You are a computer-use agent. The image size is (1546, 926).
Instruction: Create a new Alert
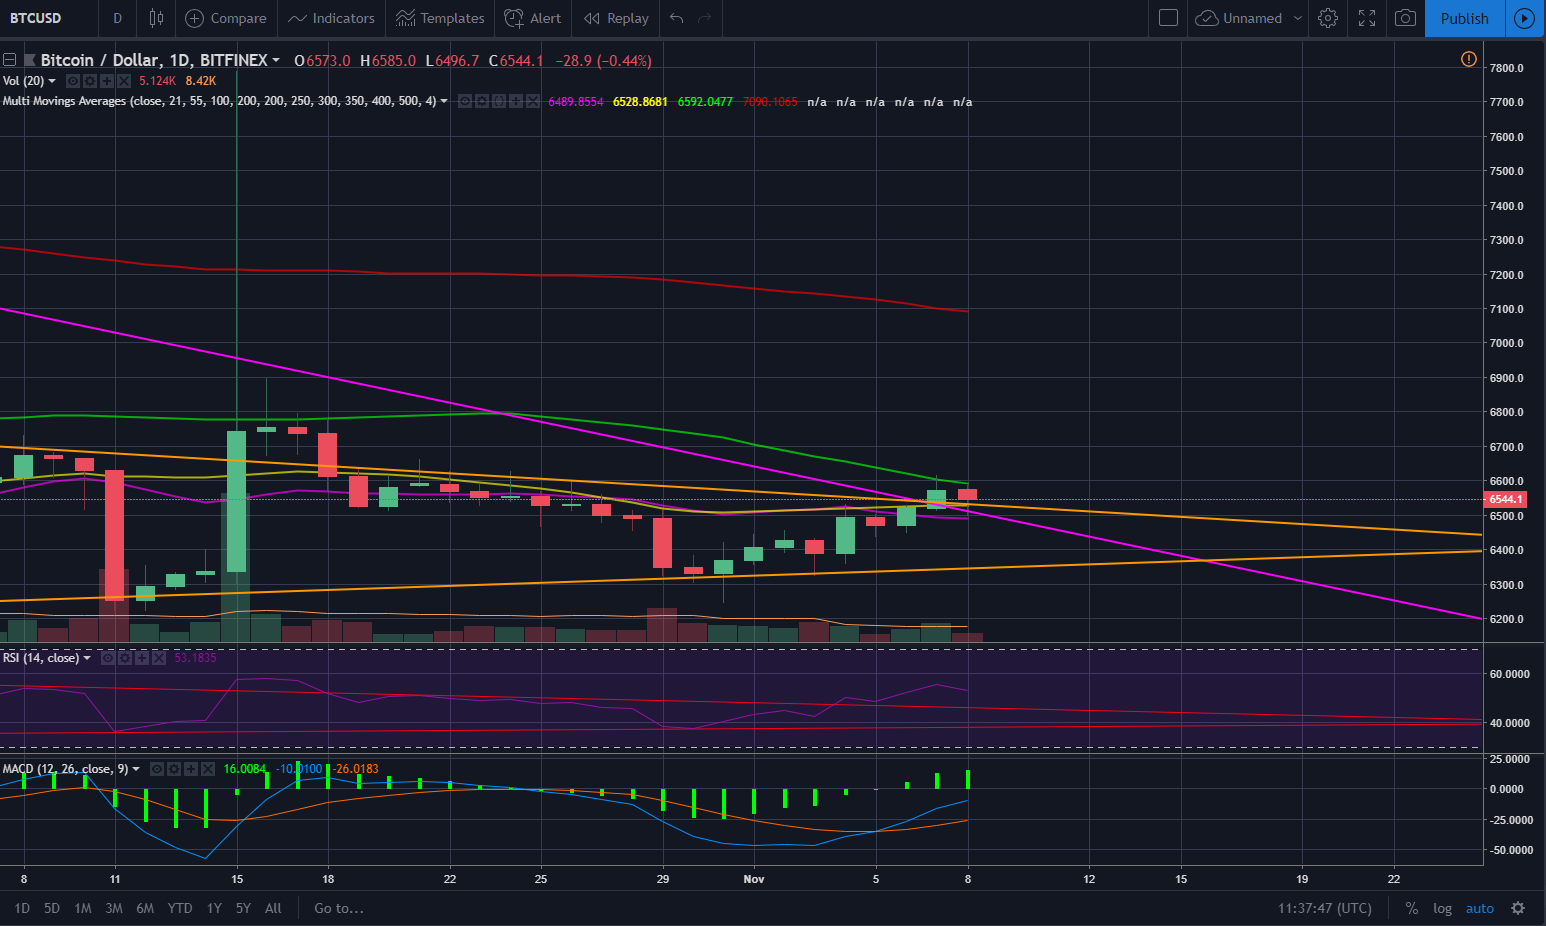[x=533, y=18]
